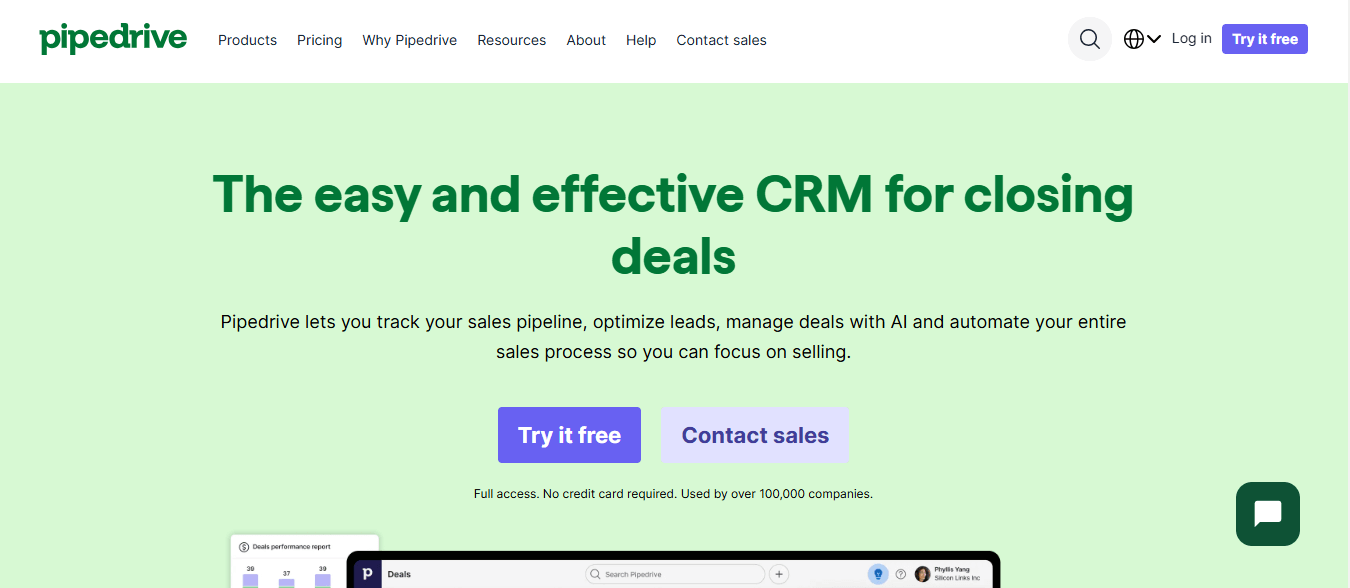This screenshot has height=588, width=1350.
Task: Click the lightbulb icon in the mockup
Action: pyautogui.click(x=878, y=574)
